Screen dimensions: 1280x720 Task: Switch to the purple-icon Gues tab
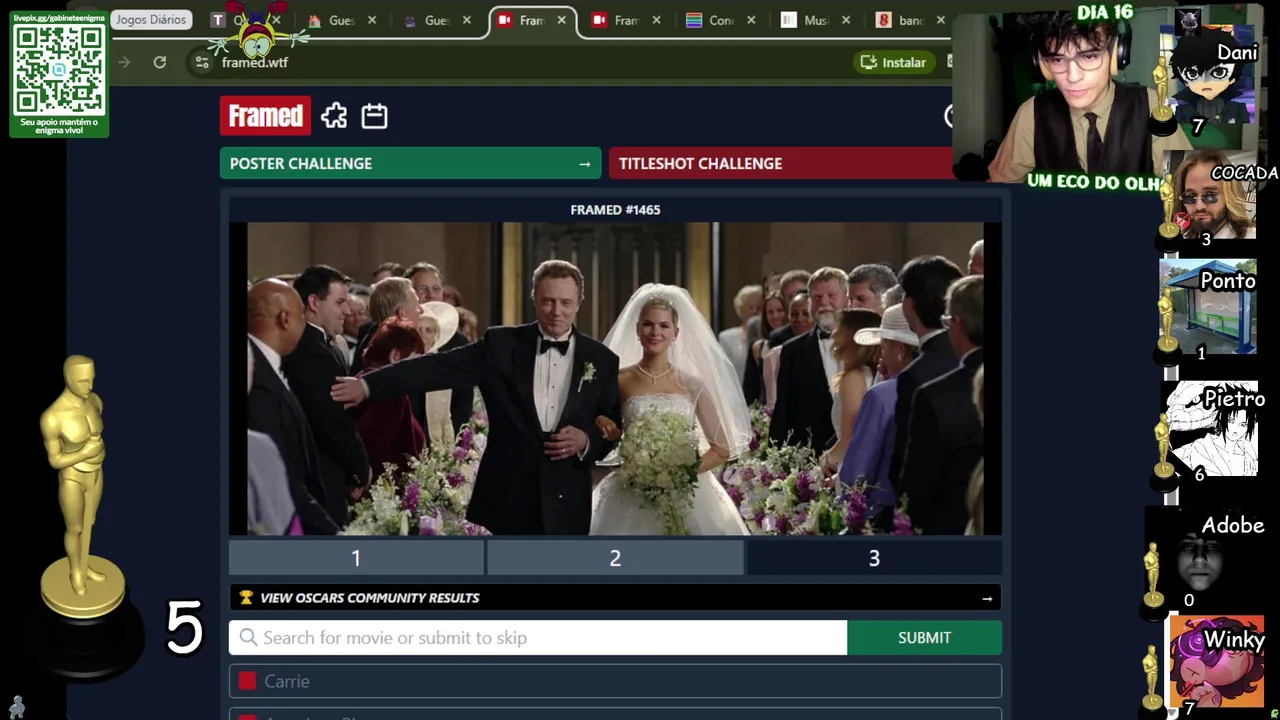click(434, 20)
